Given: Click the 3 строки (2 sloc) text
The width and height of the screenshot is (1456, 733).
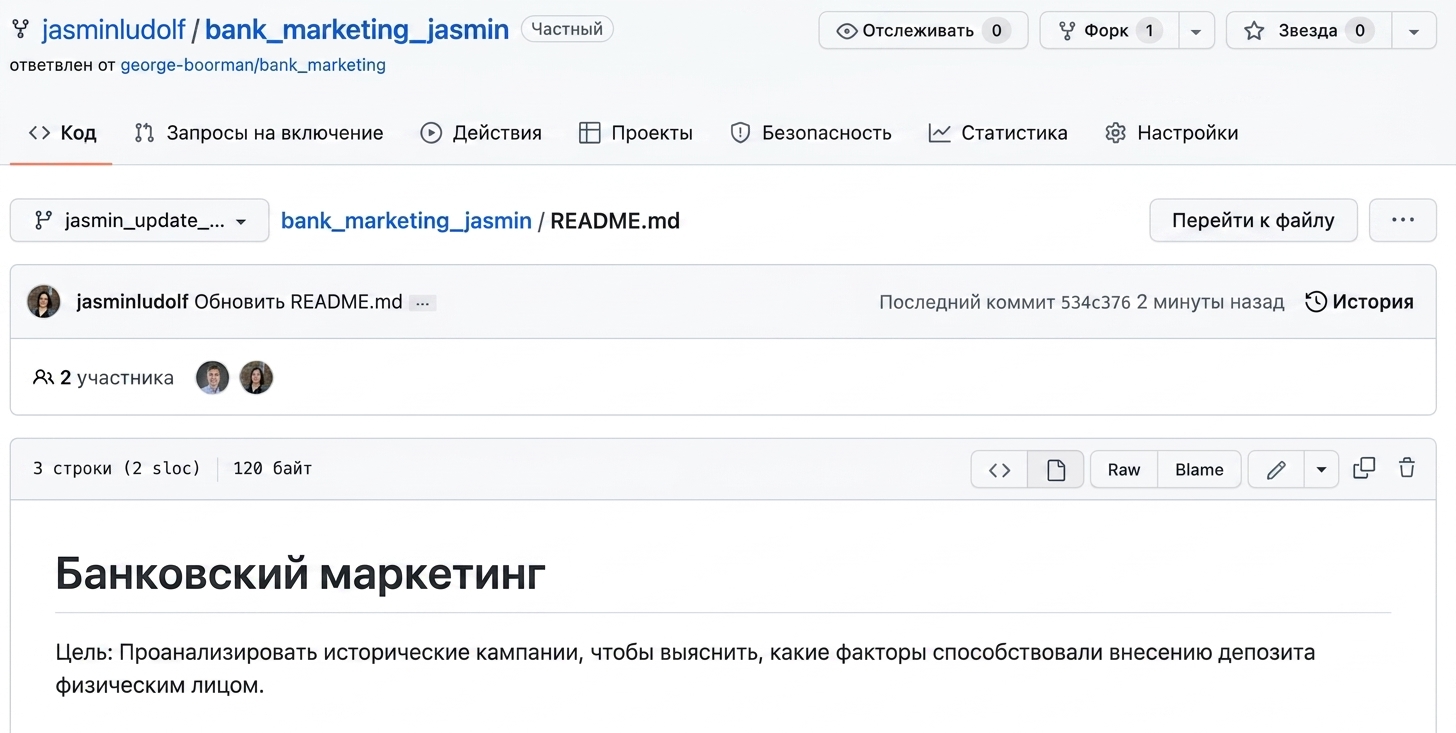Looking at the screenshot, I should (x=117, y=469).
